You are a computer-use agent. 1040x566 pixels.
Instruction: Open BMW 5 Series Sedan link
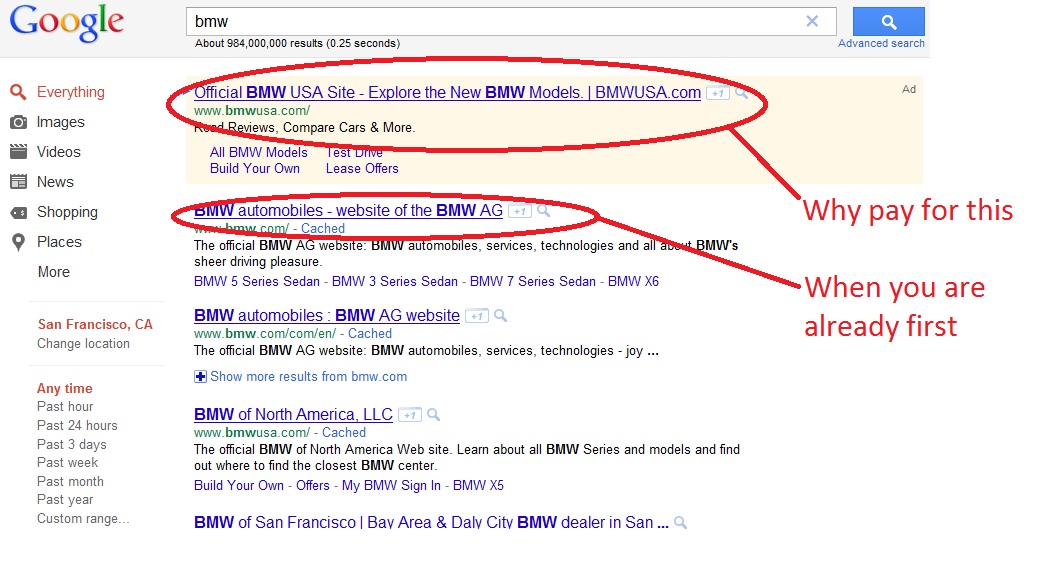(x=257, y=281)
